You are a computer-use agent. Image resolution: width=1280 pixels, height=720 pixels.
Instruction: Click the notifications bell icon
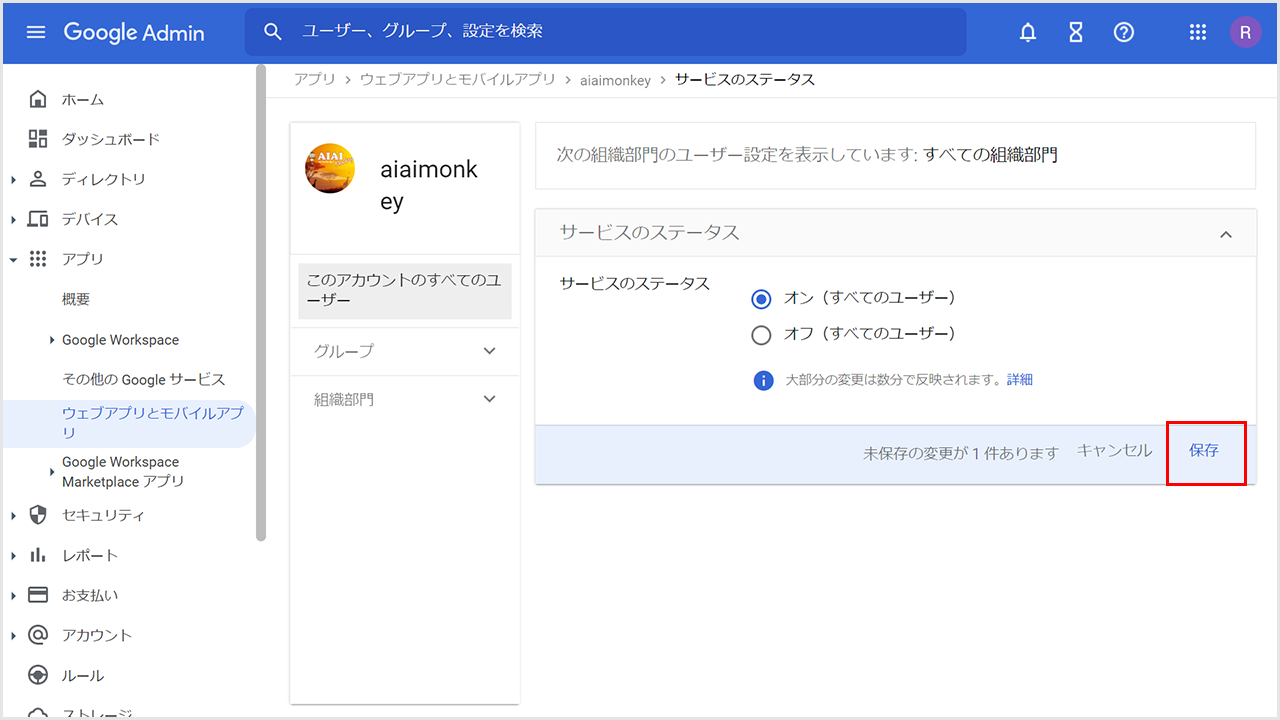(x=1028, y=32)
